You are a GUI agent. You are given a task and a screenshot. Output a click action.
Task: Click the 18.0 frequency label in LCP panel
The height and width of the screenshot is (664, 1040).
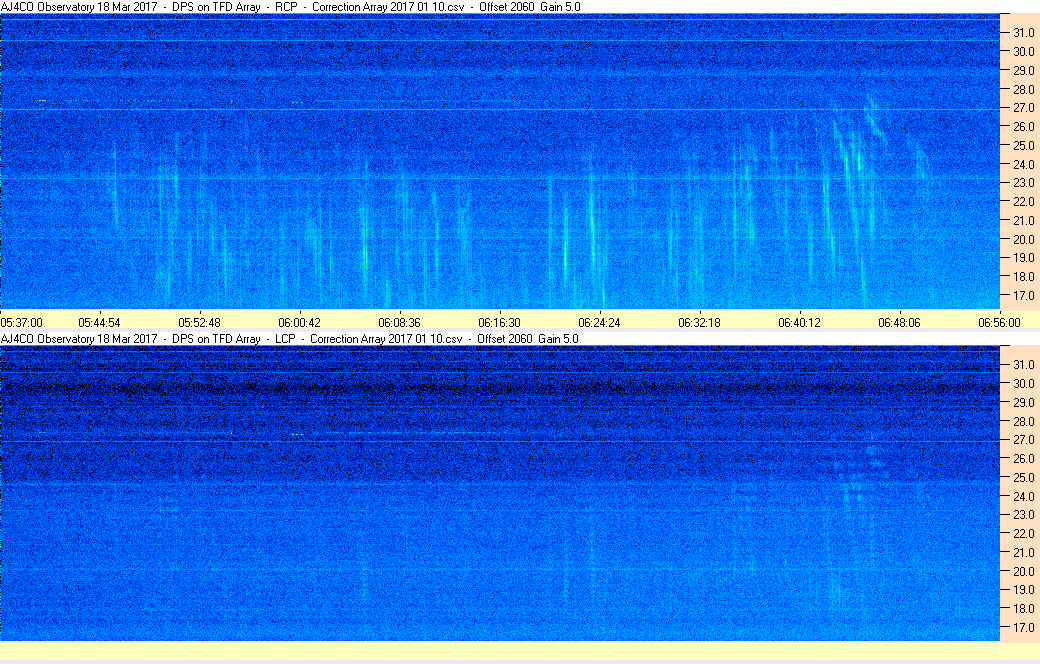1023,609
